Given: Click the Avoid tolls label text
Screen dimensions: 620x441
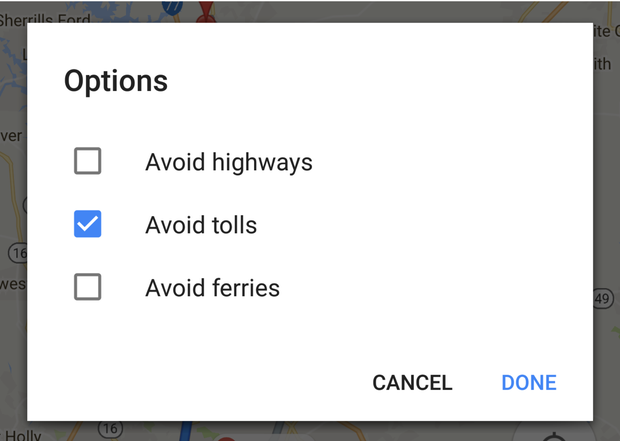Looking at the screenshot, I should tap(201, 226).
